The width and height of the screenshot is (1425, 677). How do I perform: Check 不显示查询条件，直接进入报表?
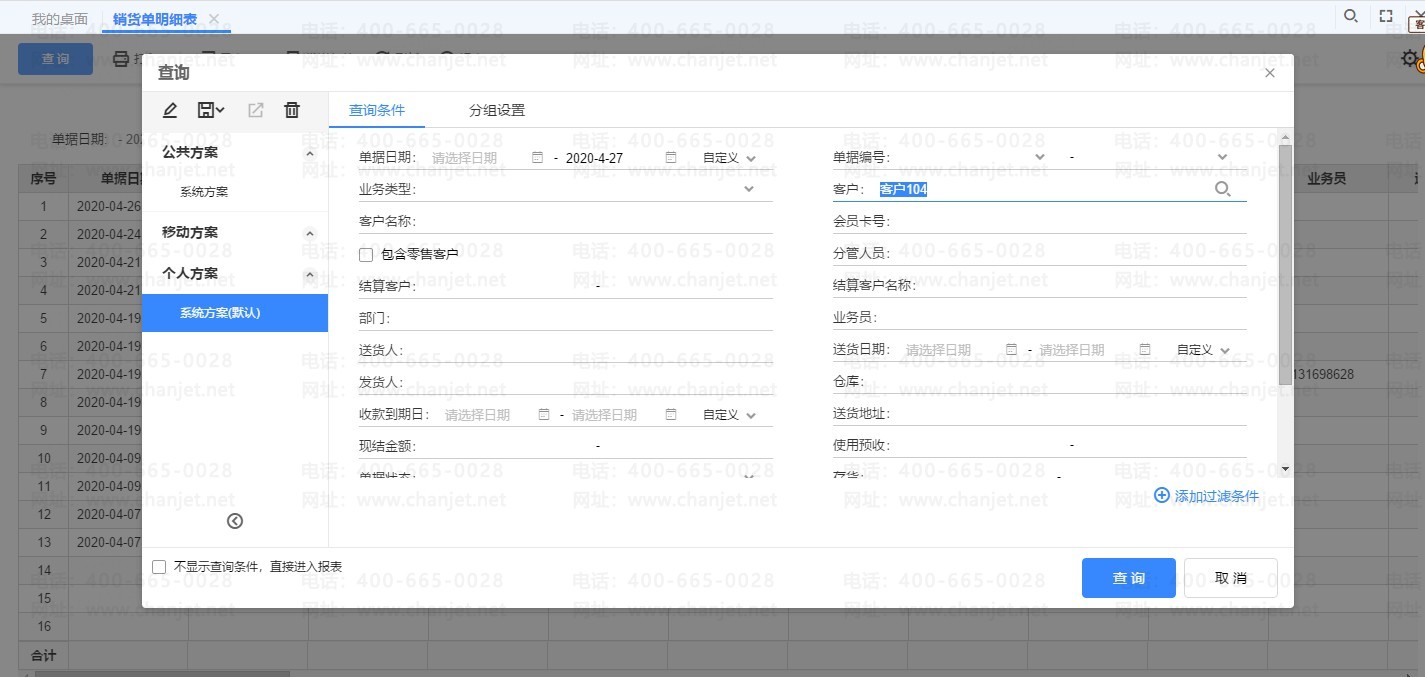pos(159,566)
